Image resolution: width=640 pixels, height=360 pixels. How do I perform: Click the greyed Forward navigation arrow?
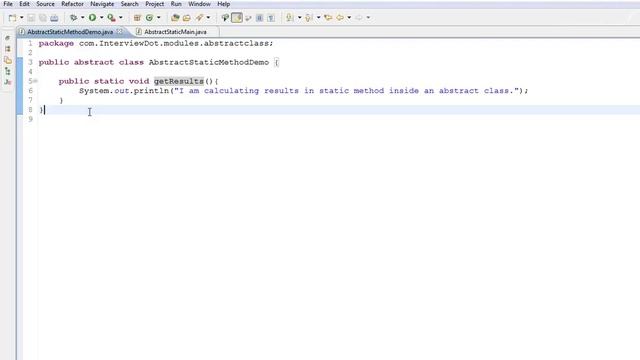359,18
